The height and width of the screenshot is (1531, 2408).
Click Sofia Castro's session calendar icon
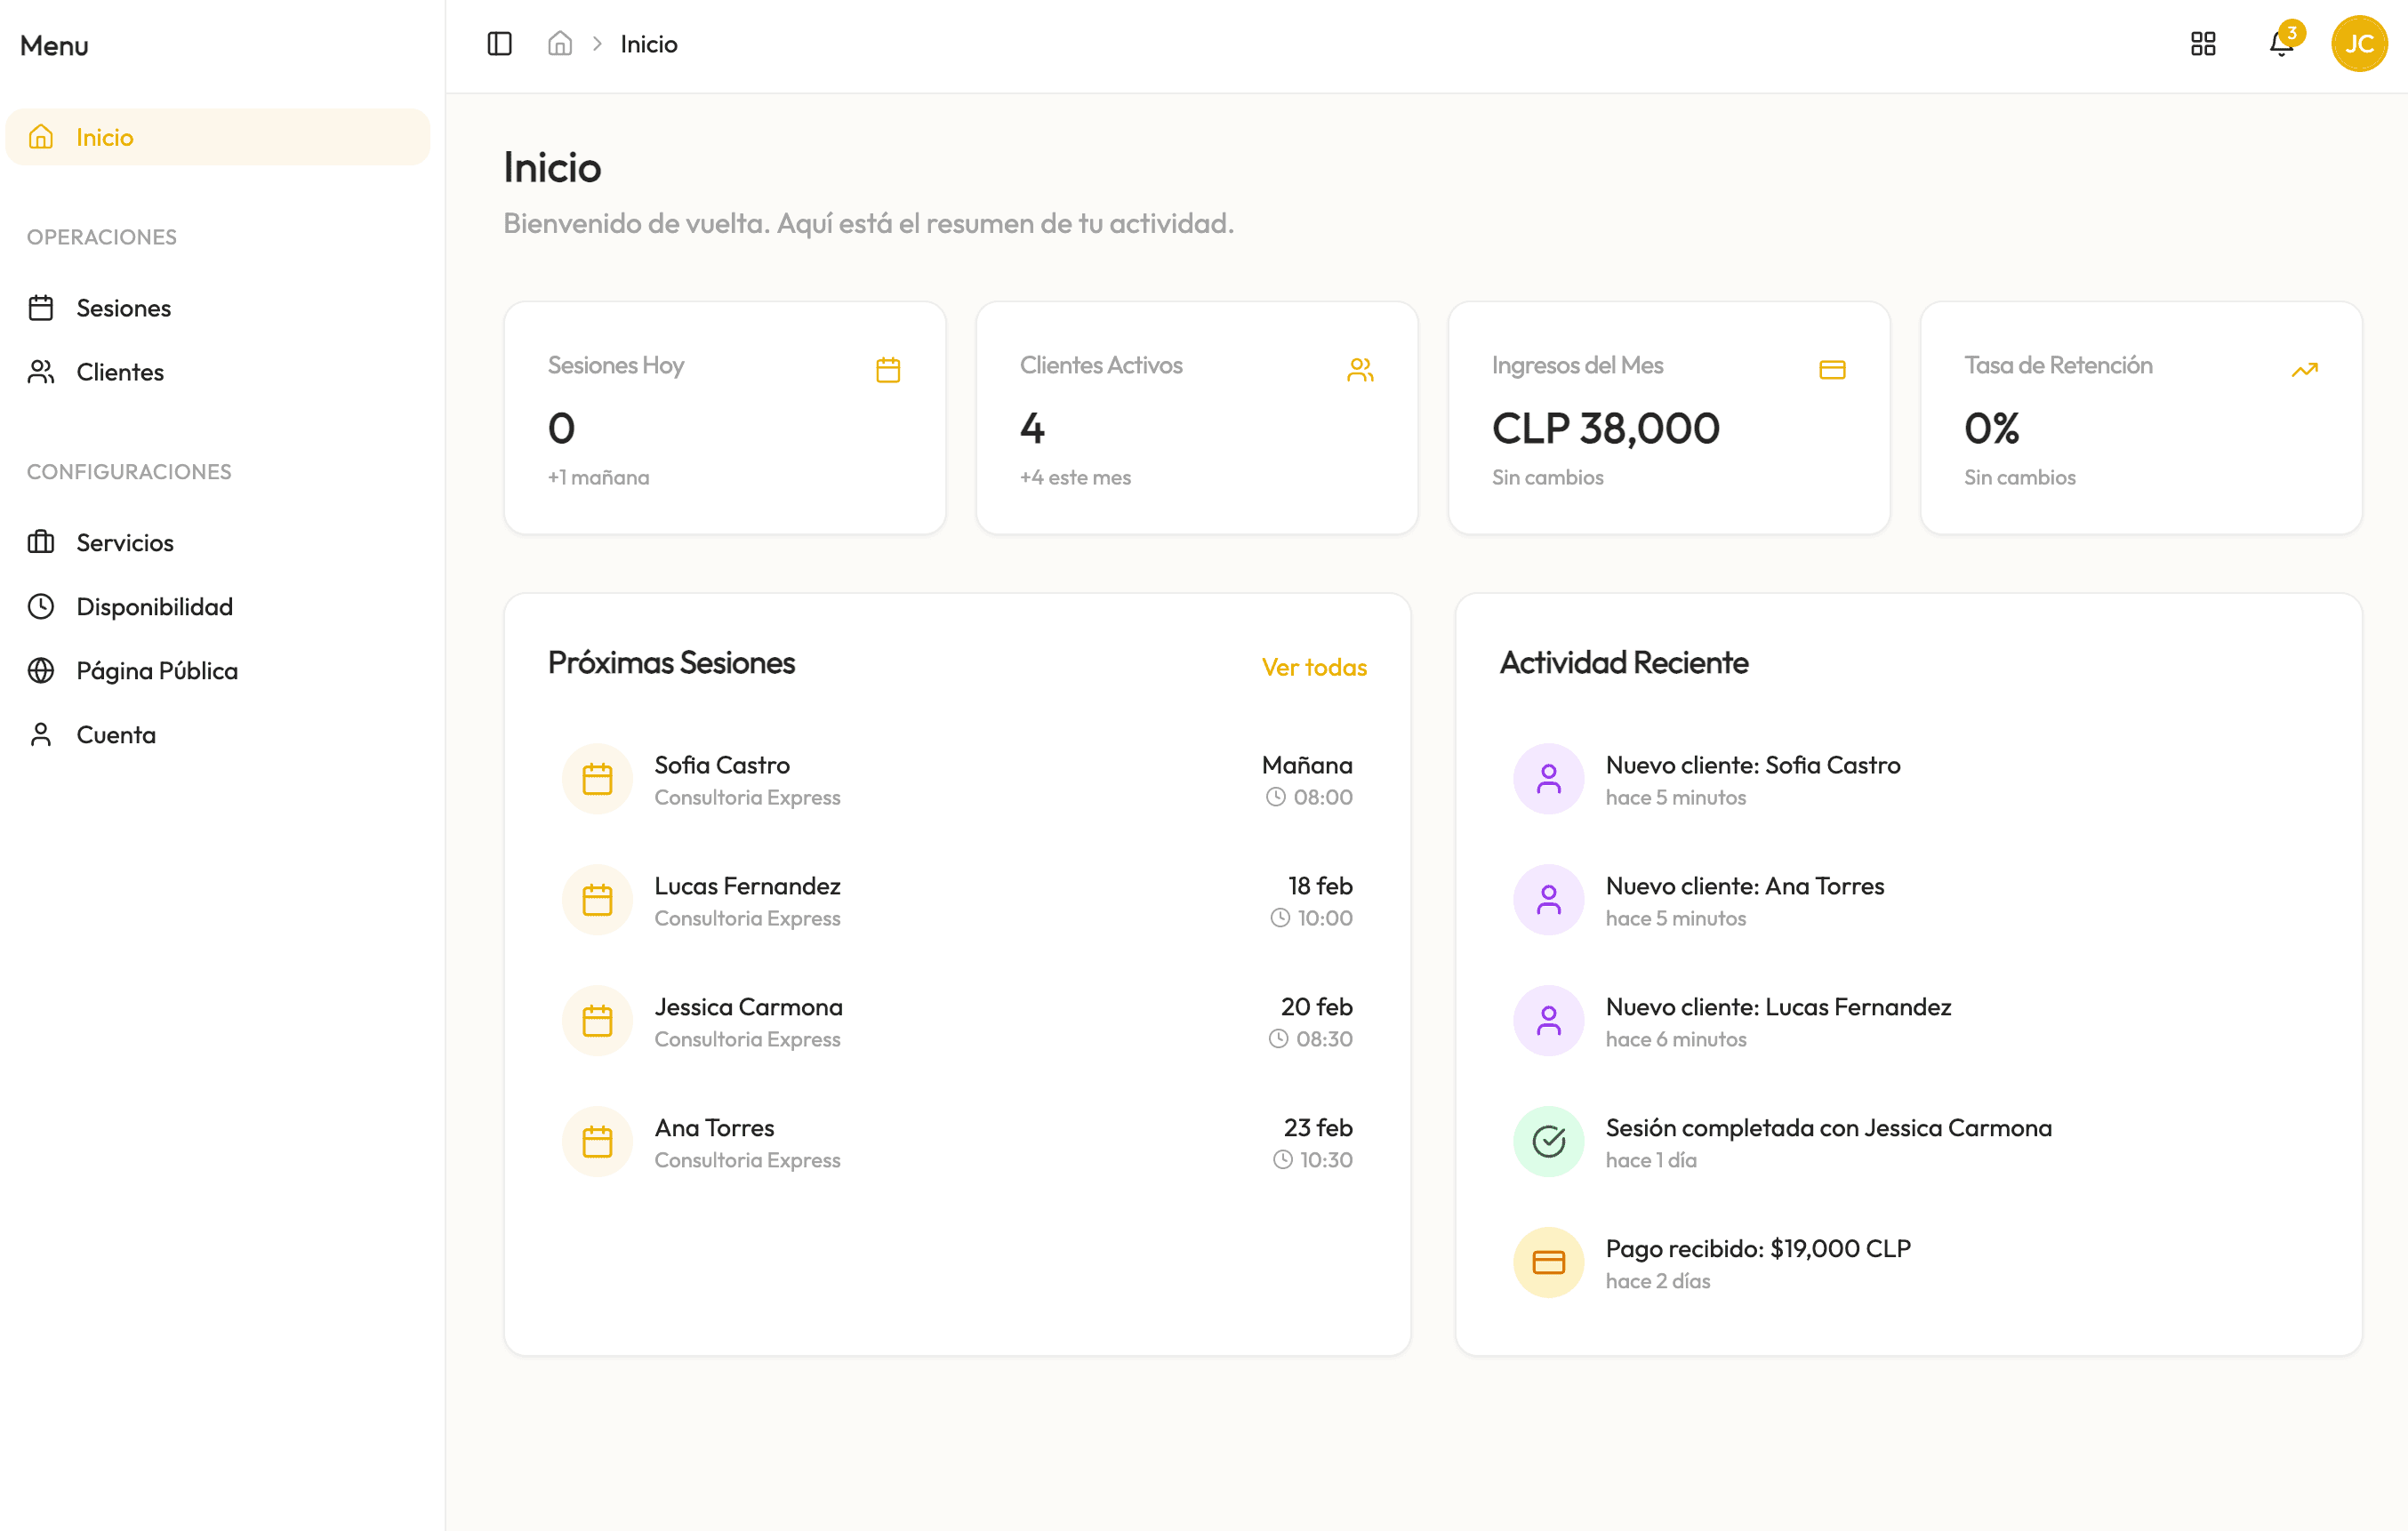click(597, 778)
